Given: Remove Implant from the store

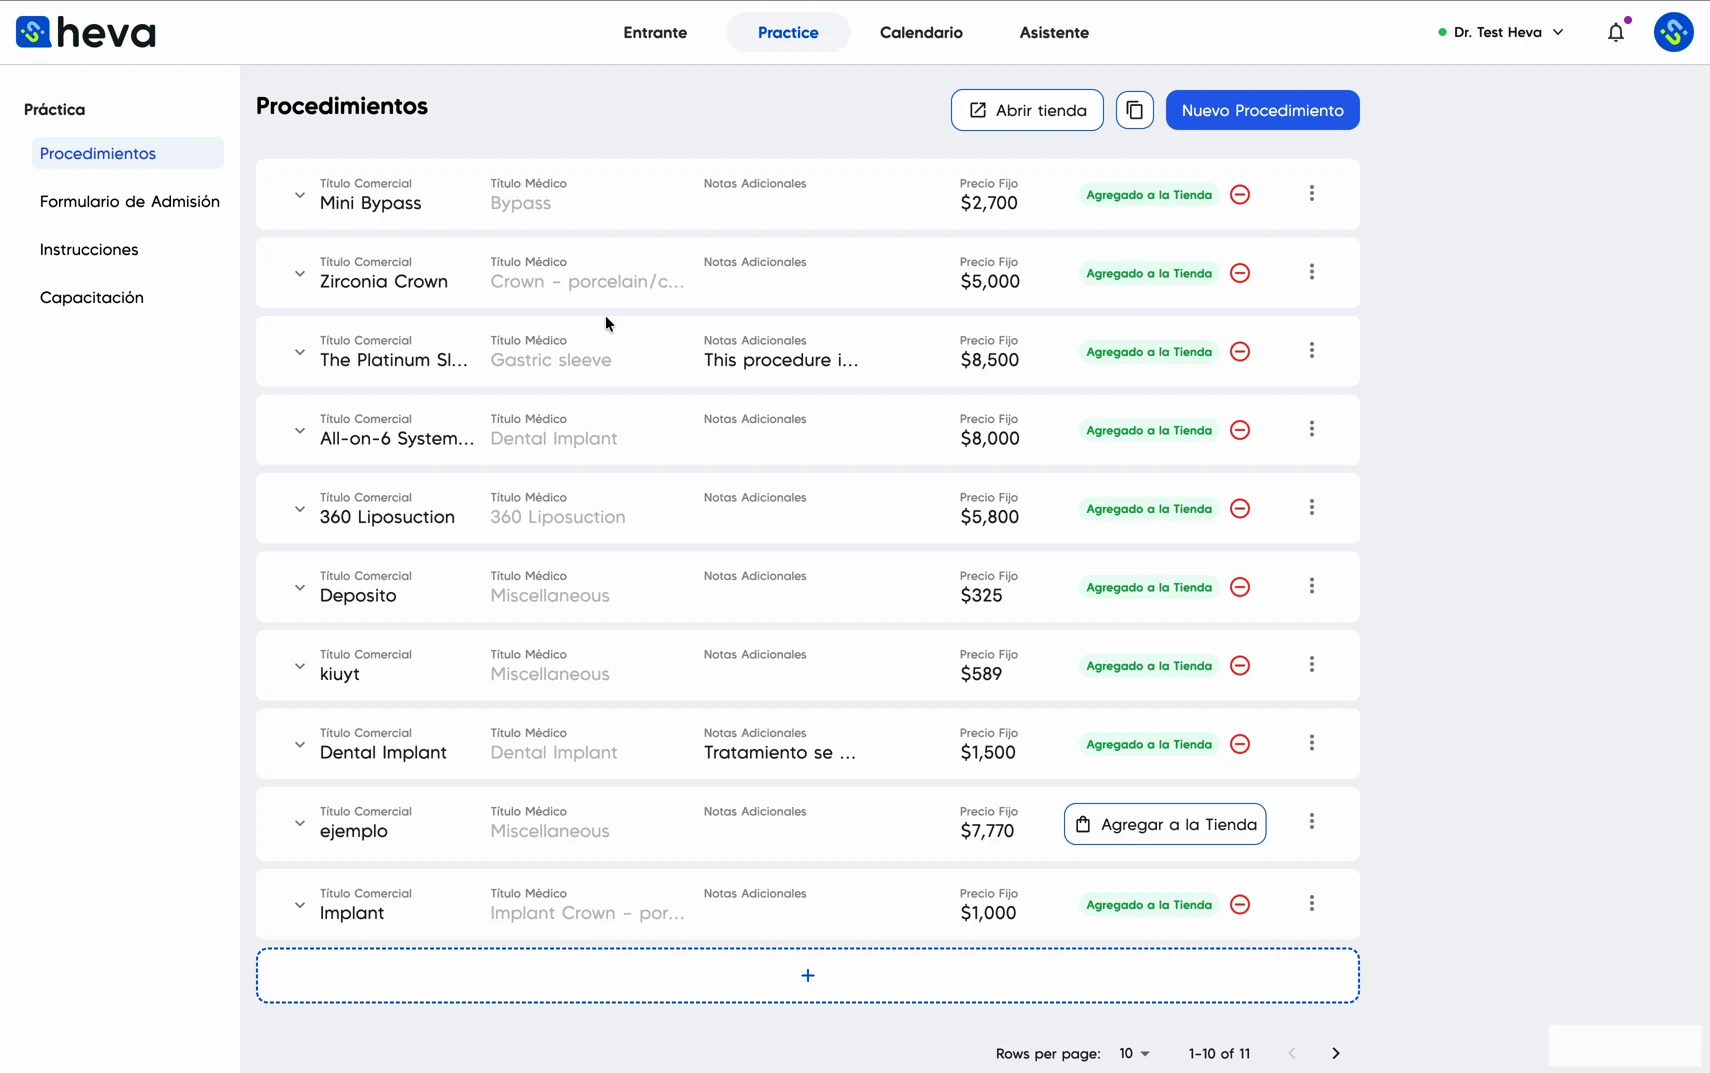Looking at the screenshot, I should point(1240,904).
